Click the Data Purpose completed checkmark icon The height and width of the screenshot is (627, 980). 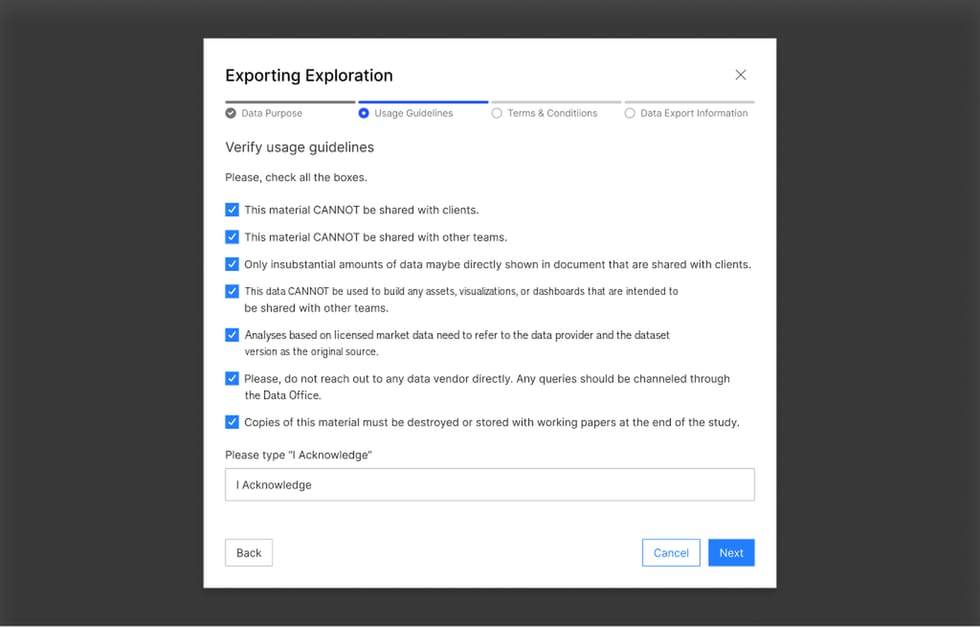click(x=231, y=113)
